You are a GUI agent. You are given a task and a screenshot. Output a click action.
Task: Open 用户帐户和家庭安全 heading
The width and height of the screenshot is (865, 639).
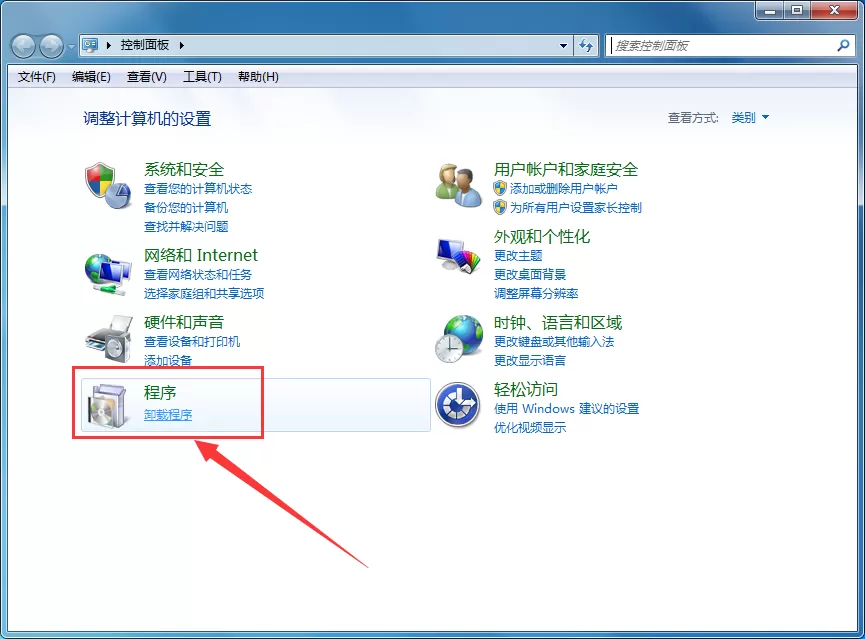click(x=566, y=169)
